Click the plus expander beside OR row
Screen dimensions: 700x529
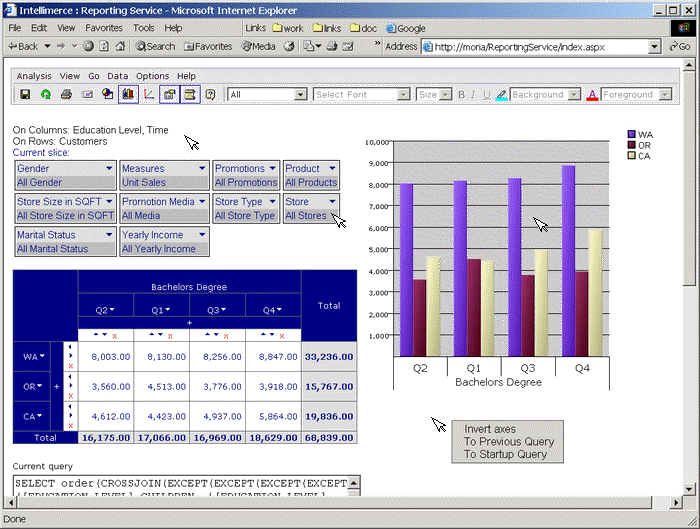click(57, 387)
